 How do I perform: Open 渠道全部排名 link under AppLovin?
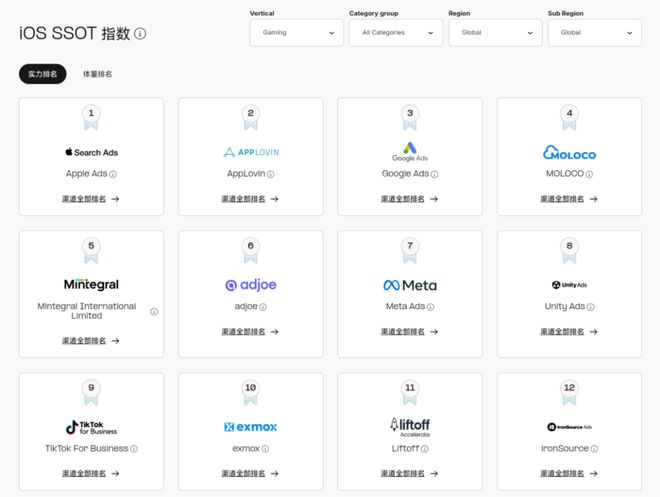pyautogui.click(x=250, y=199)
